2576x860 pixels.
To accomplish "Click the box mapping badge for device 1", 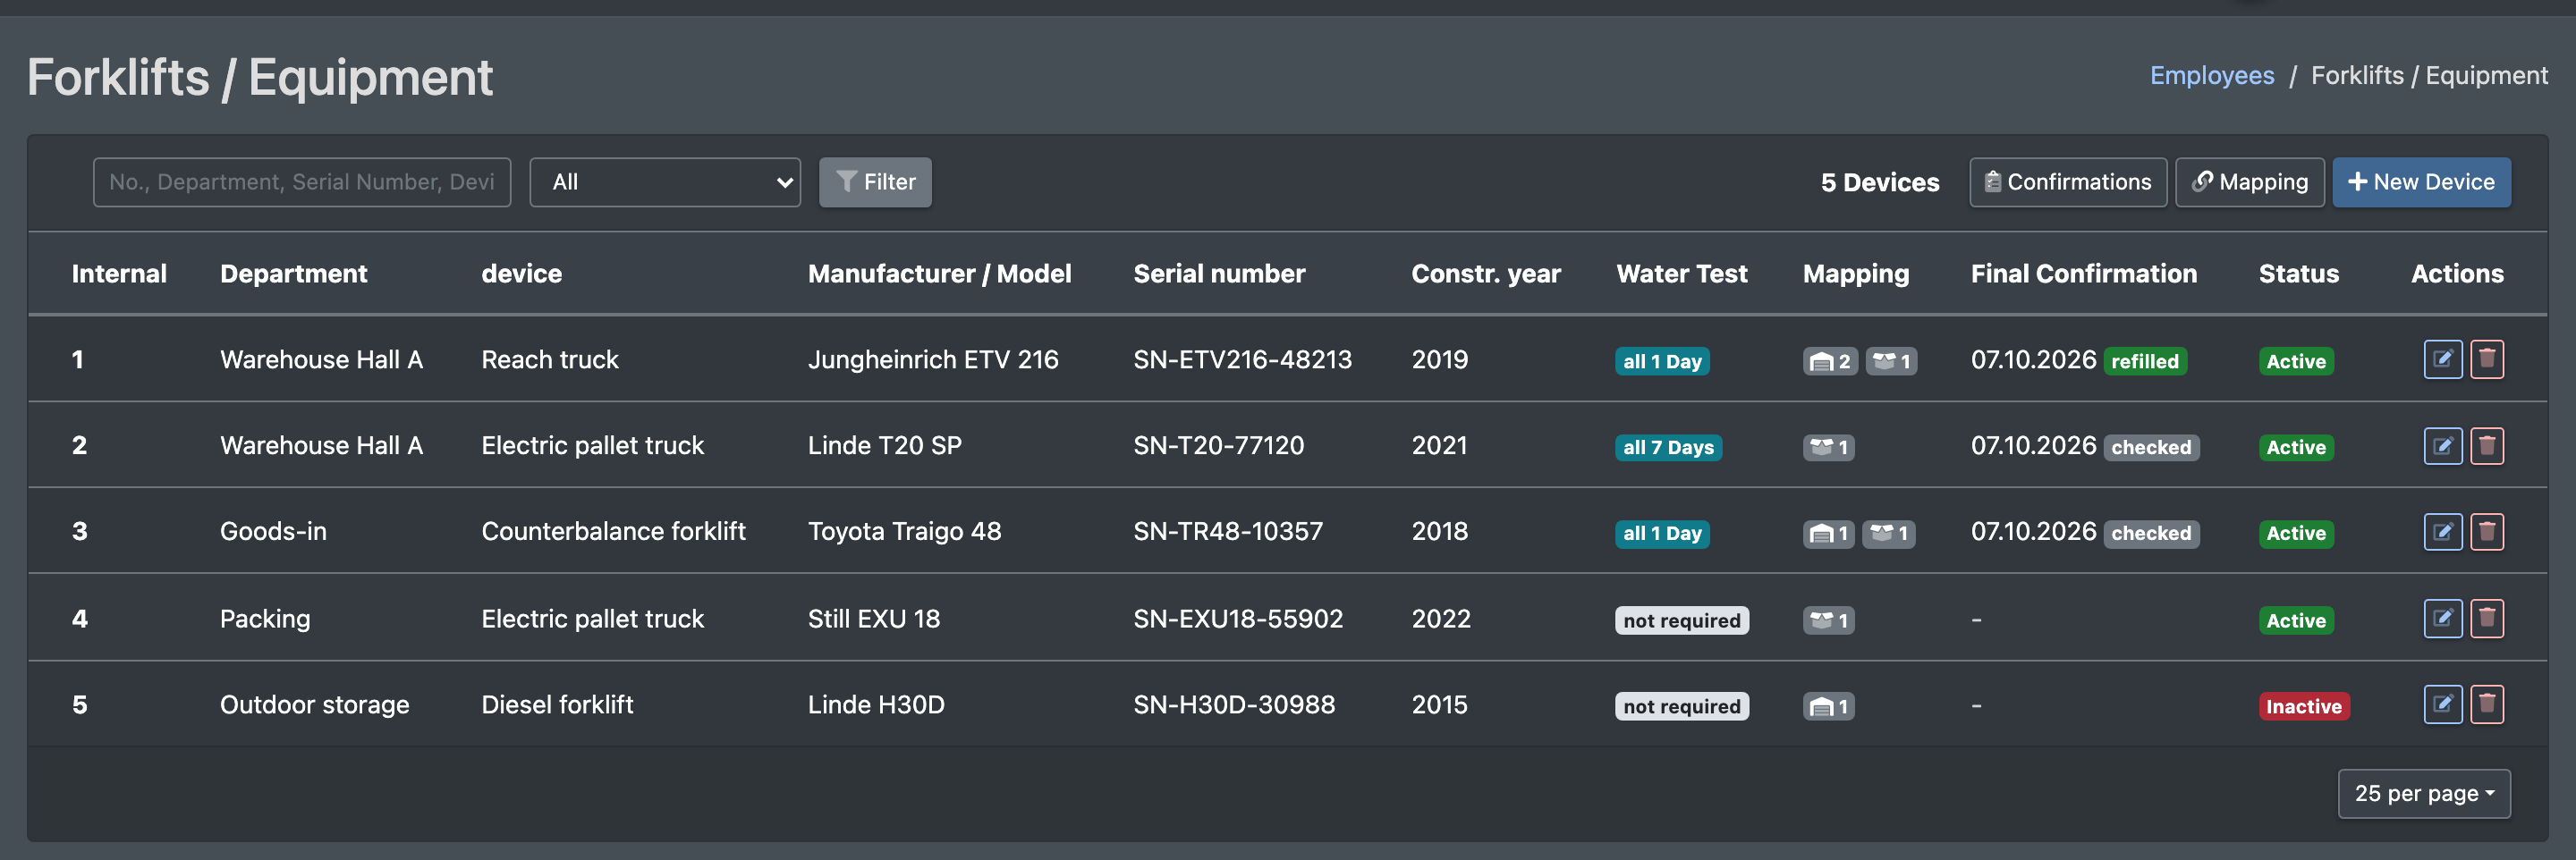I will 1890,361.
